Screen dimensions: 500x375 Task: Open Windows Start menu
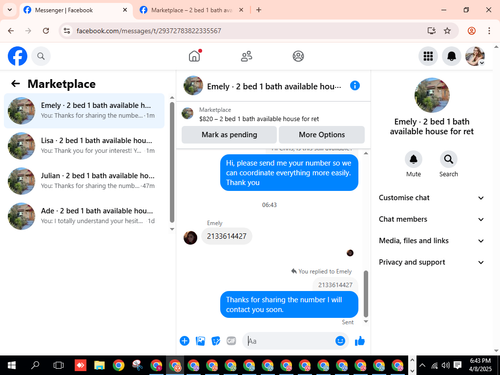pos(12,365)
